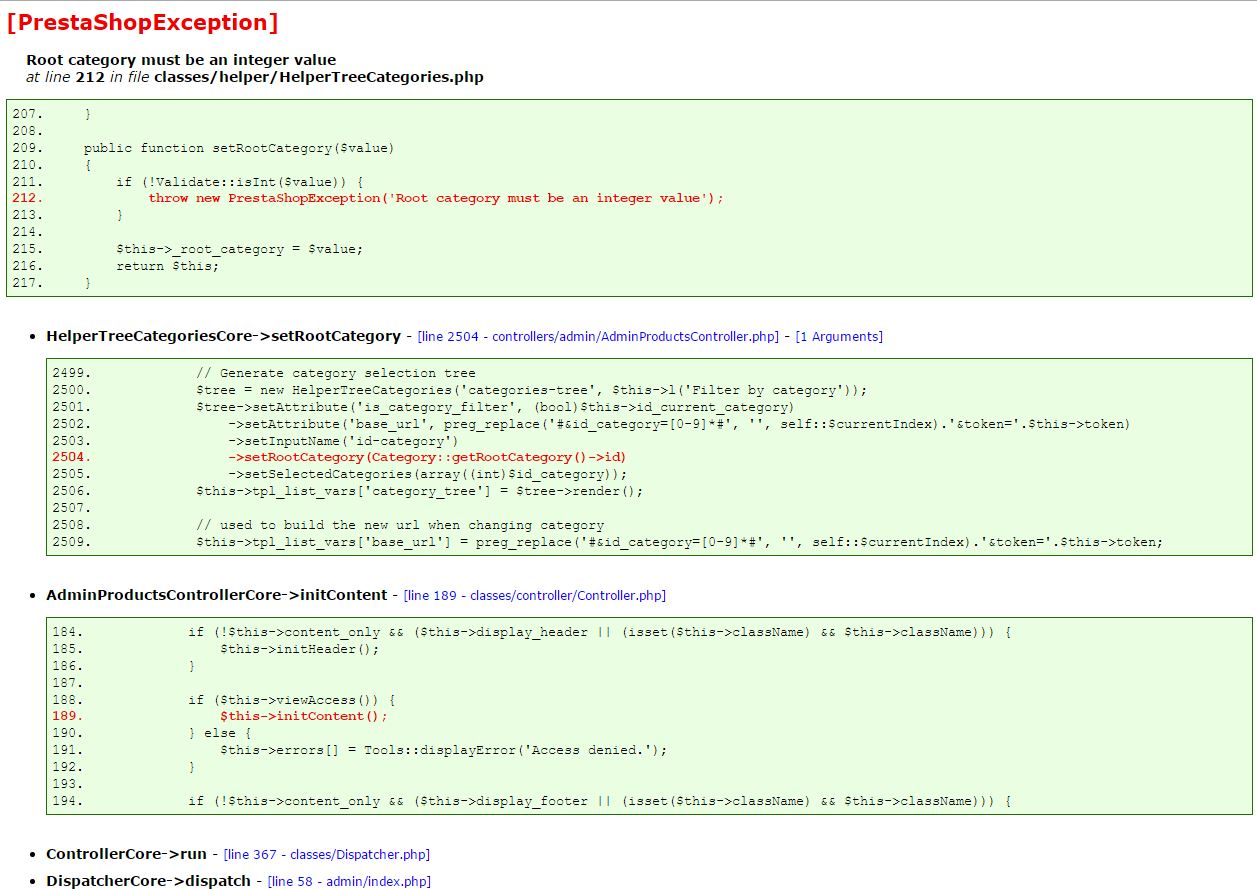The image size is (1257, 889).
Task: Click the DispatcherCore->dispatch trace entry
Action: coord(148,880)
